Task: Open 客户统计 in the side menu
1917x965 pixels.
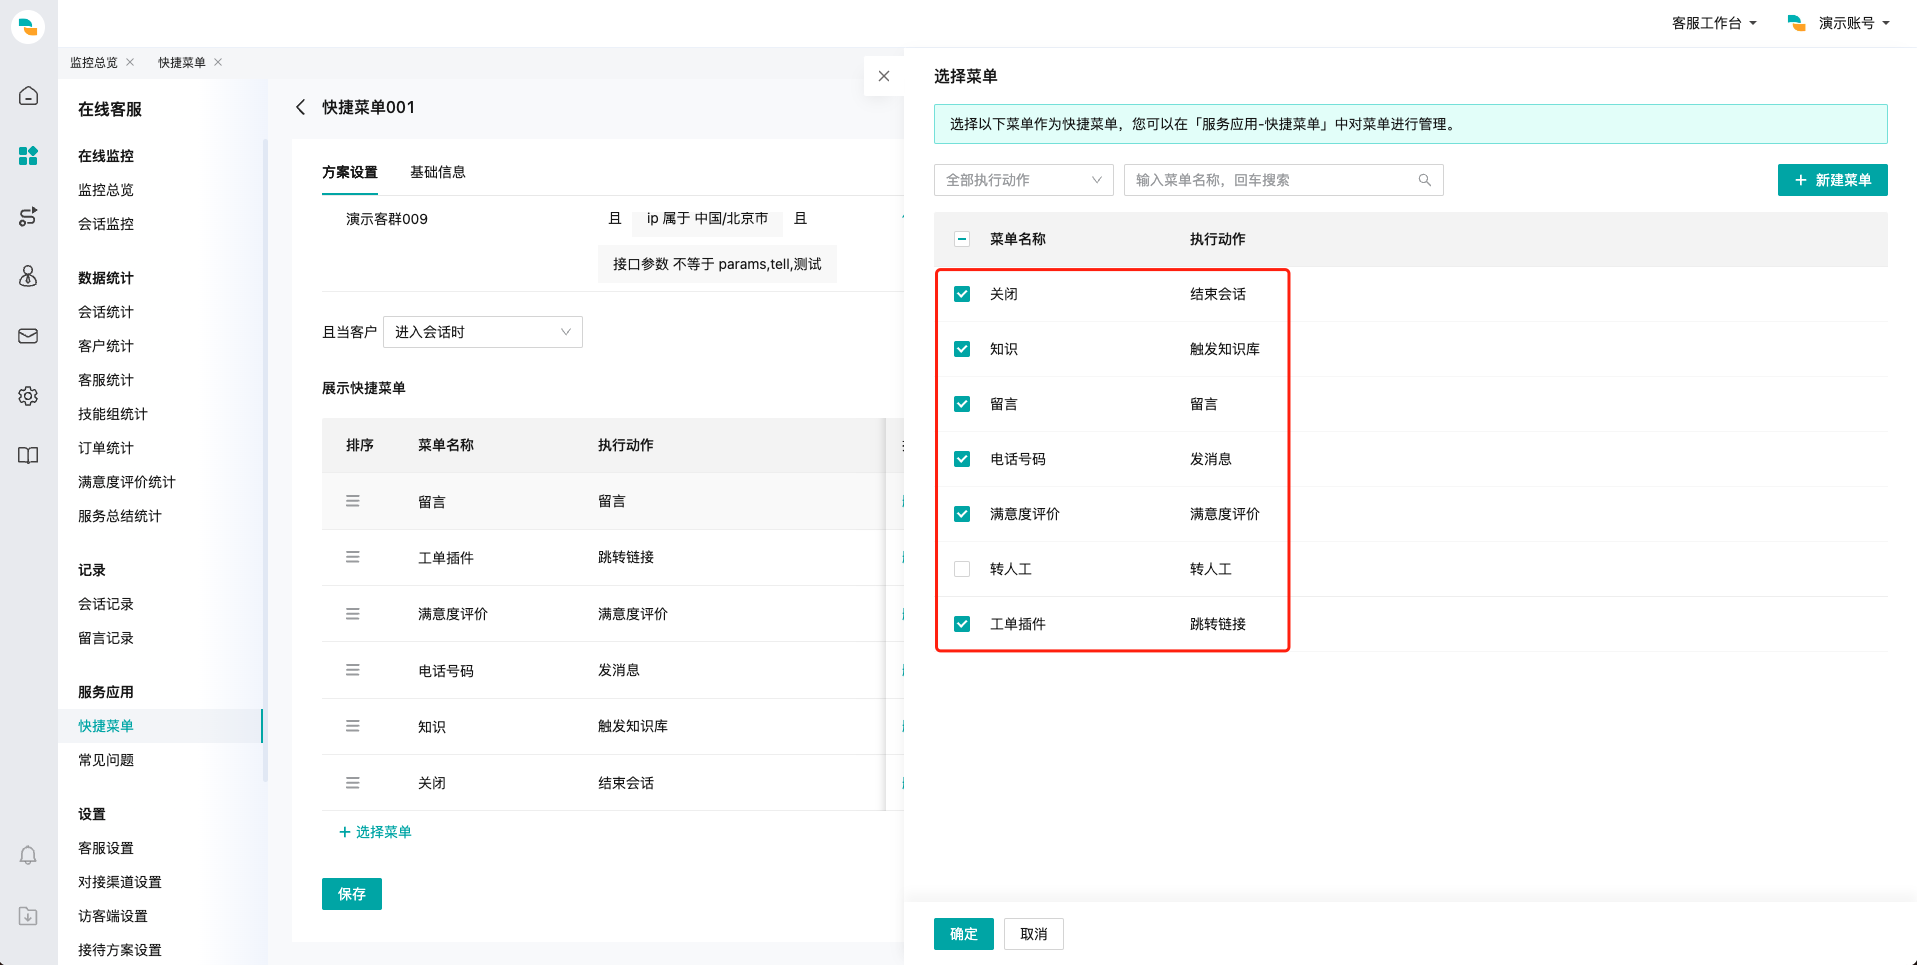Action: tap(106, 346)
